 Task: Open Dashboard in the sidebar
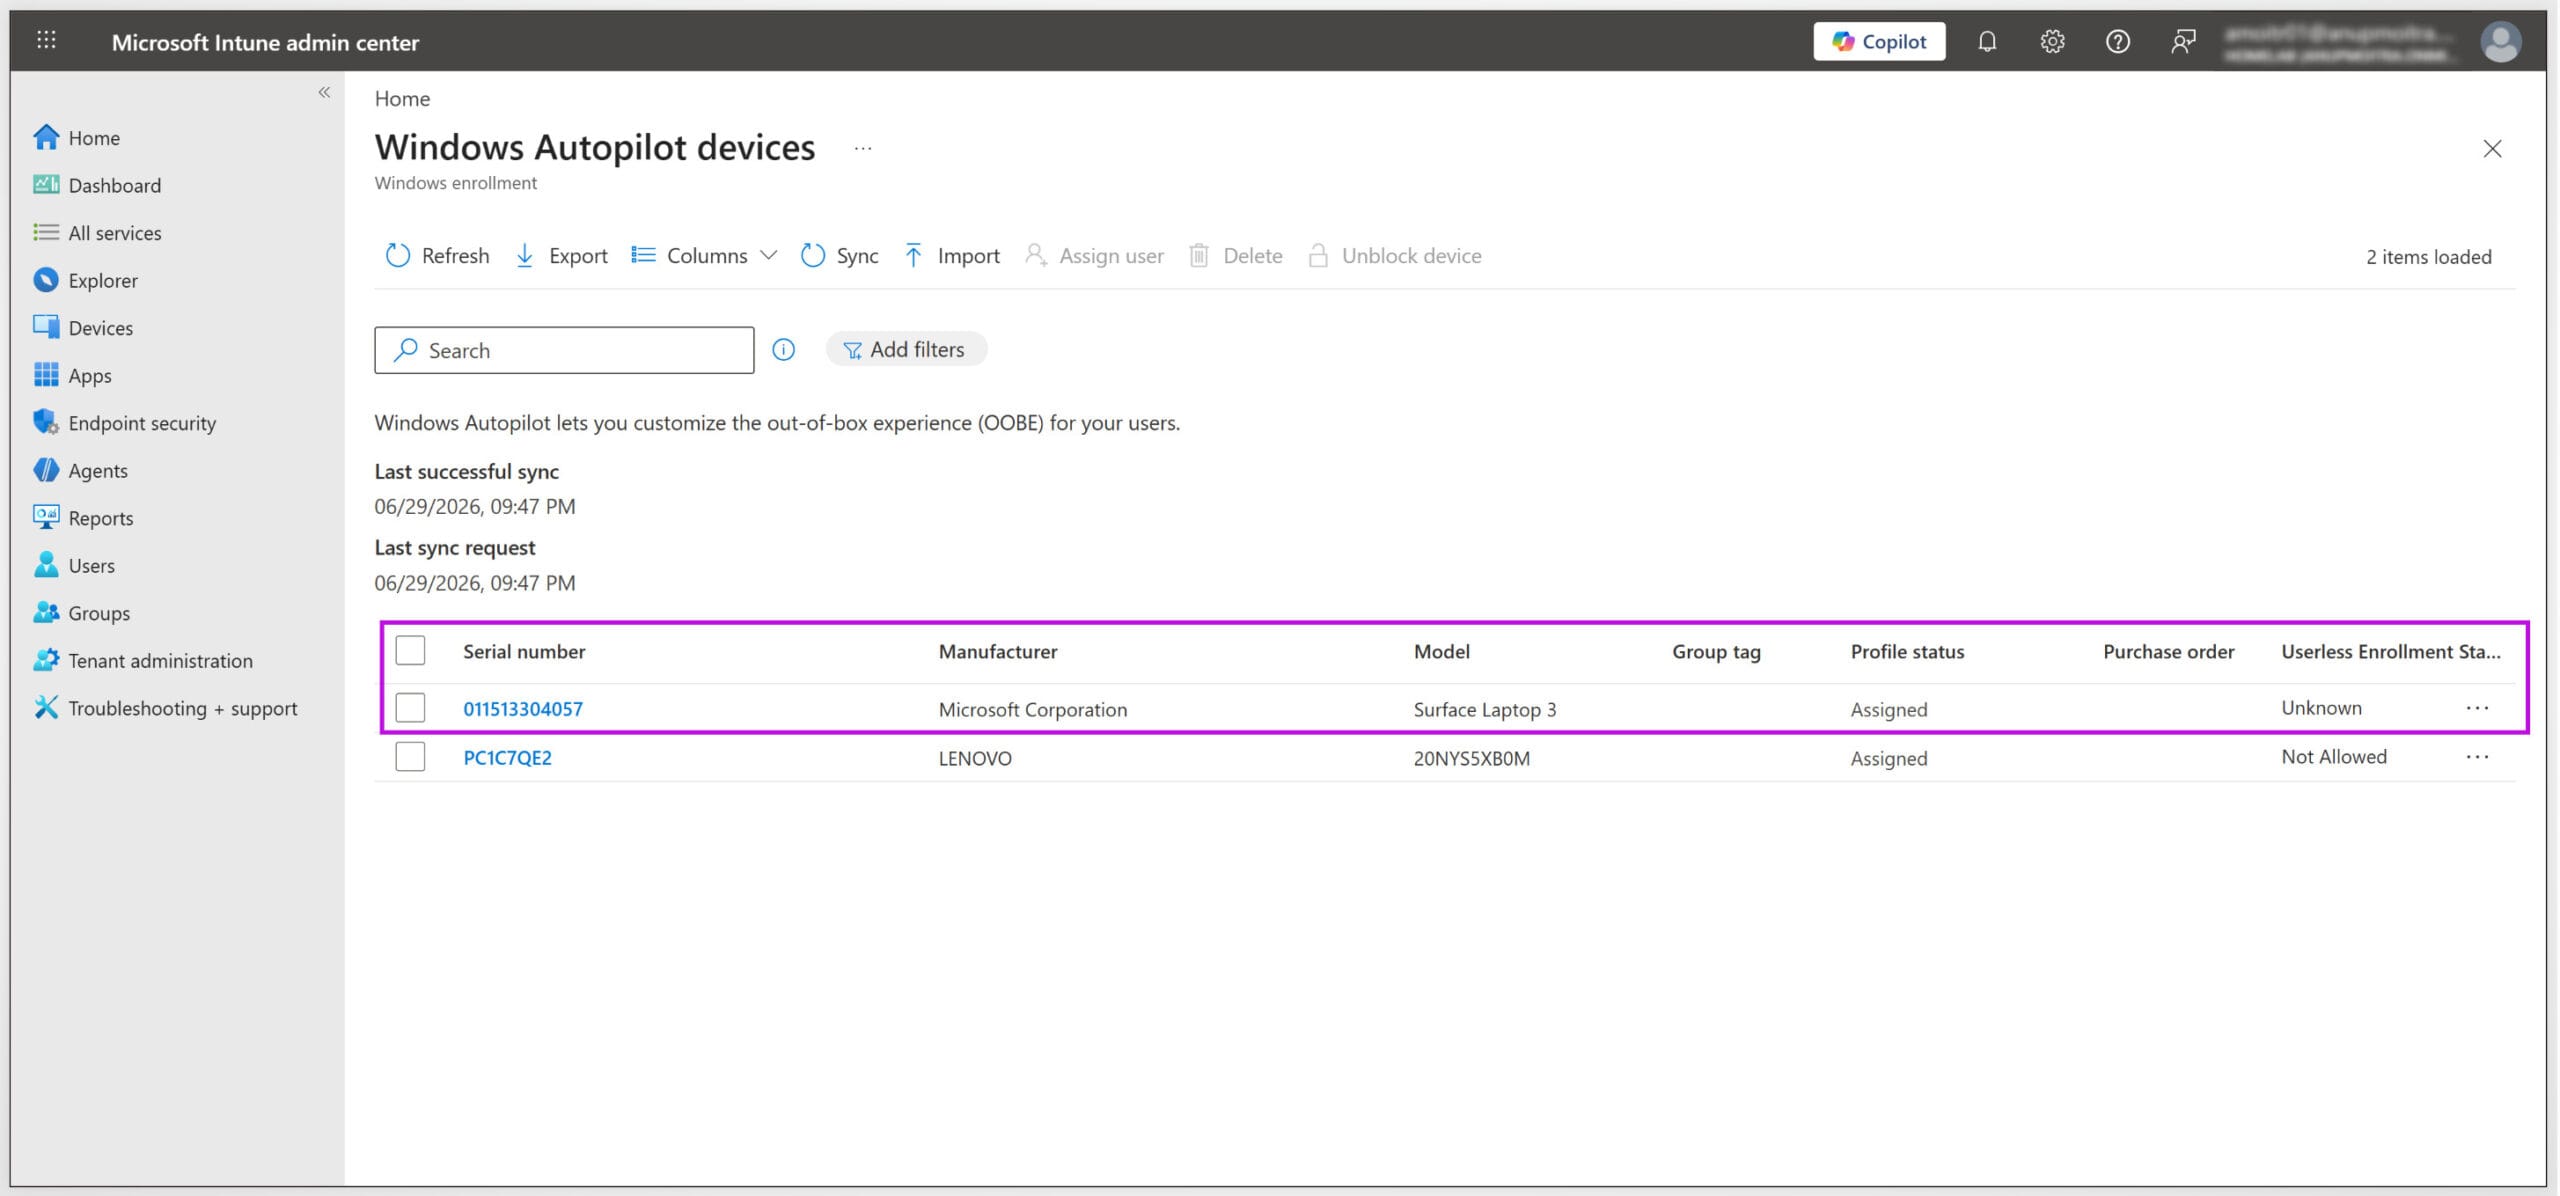[114, 185]
